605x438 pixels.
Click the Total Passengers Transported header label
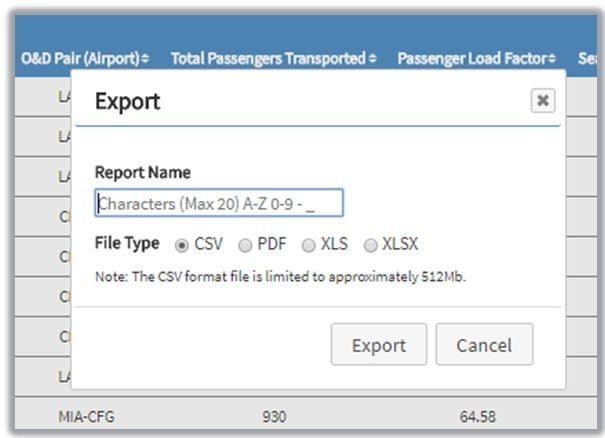click(x=268, y=59)
